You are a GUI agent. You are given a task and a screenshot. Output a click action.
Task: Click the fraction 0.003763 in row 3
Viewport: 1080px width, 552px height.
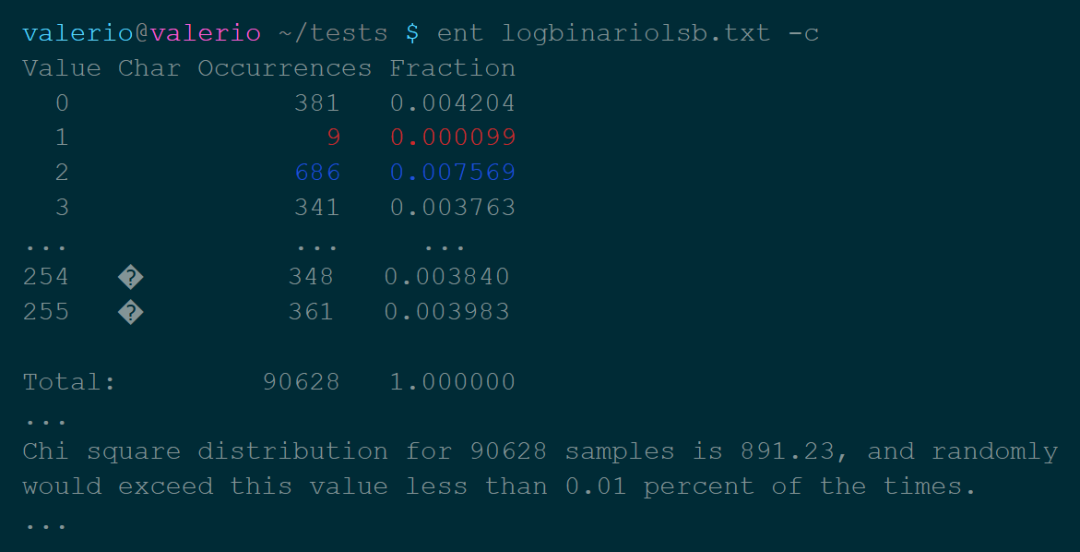click(x=452, y=207)
